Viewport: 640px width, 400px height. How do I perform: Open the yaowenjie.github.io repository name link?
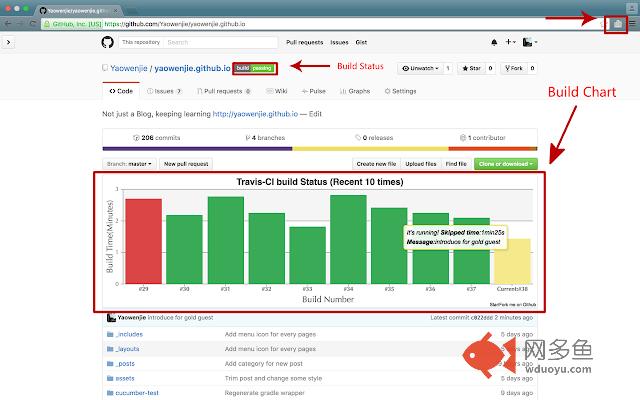click(193, 68)
